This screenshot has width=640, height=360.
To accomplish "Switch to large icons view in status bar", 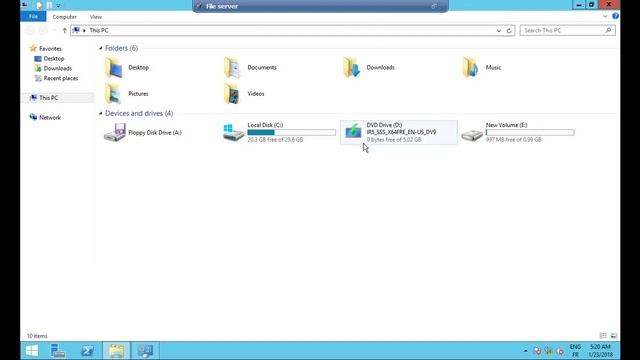I will click(x=613, y=336).
